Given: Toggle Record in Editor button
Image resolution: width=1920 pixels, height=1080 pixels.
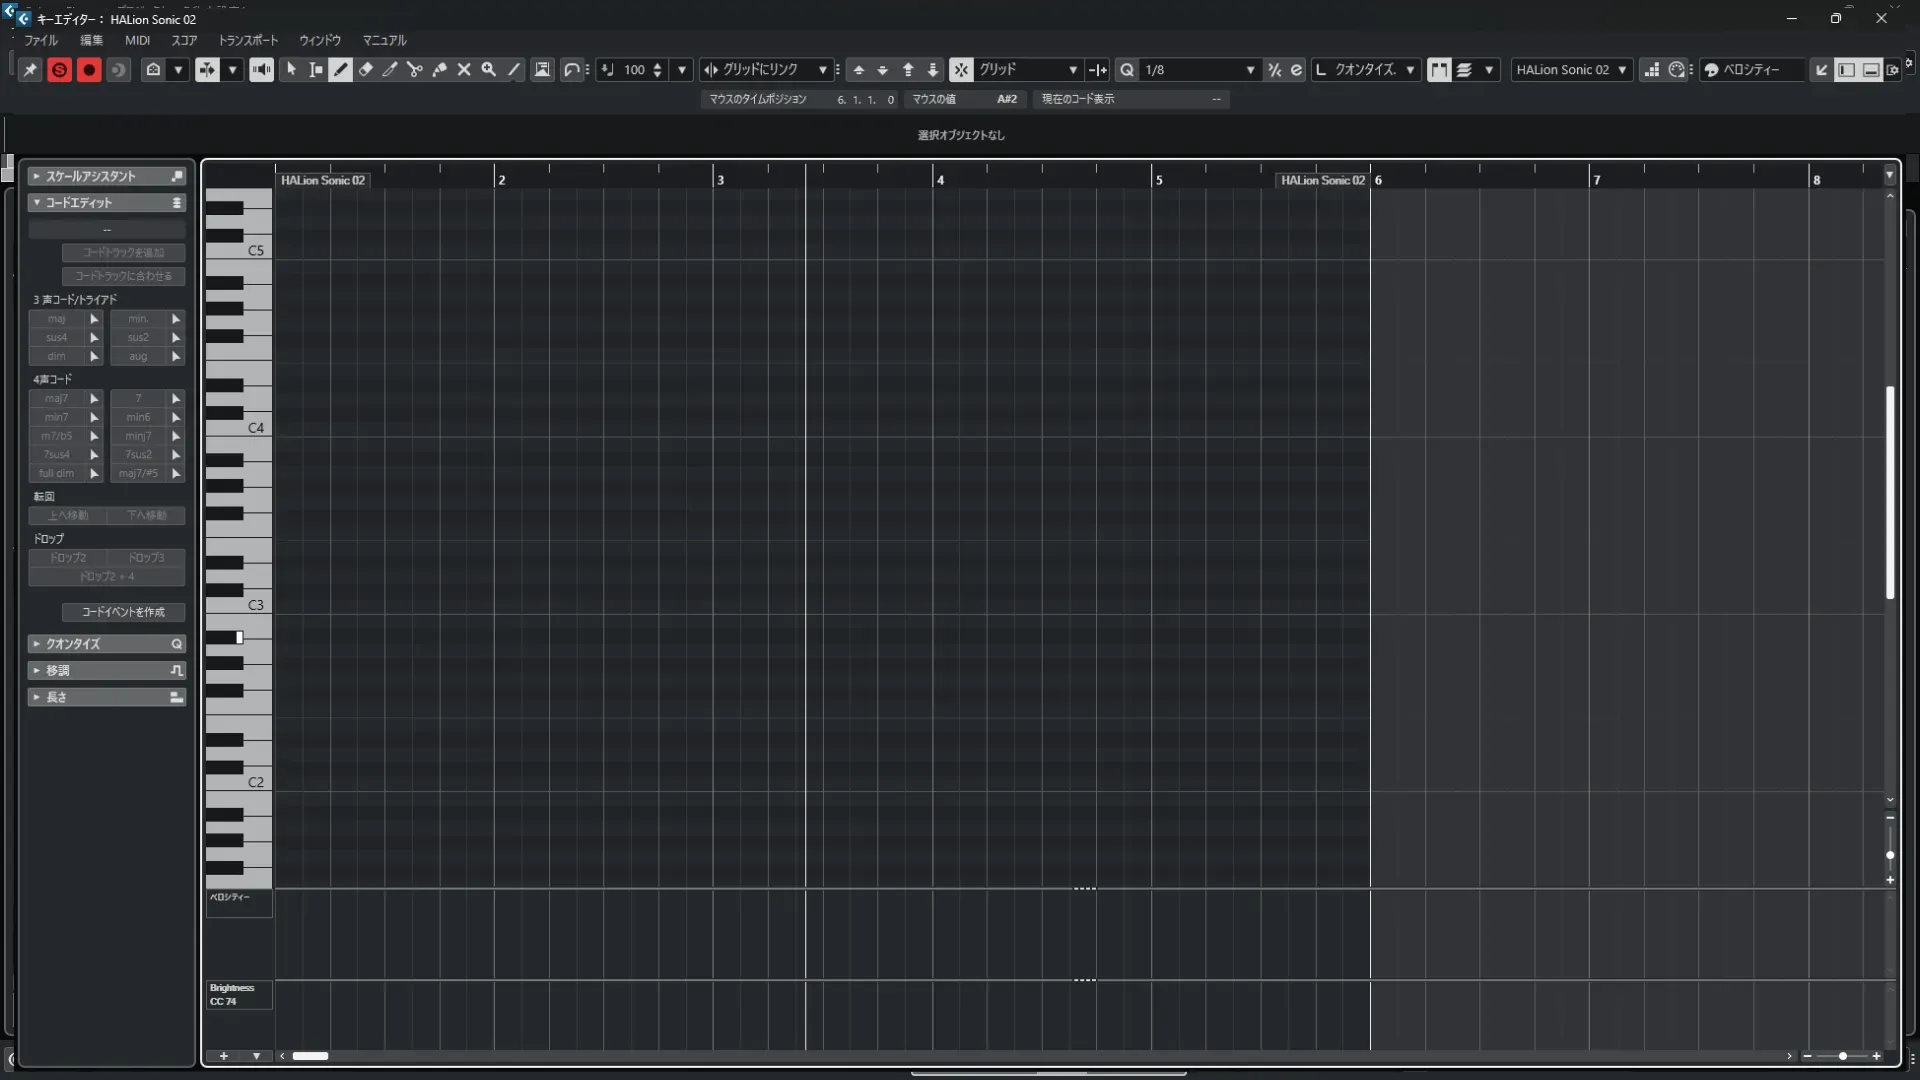Looking at the screenshot, I should coord(89,70).
